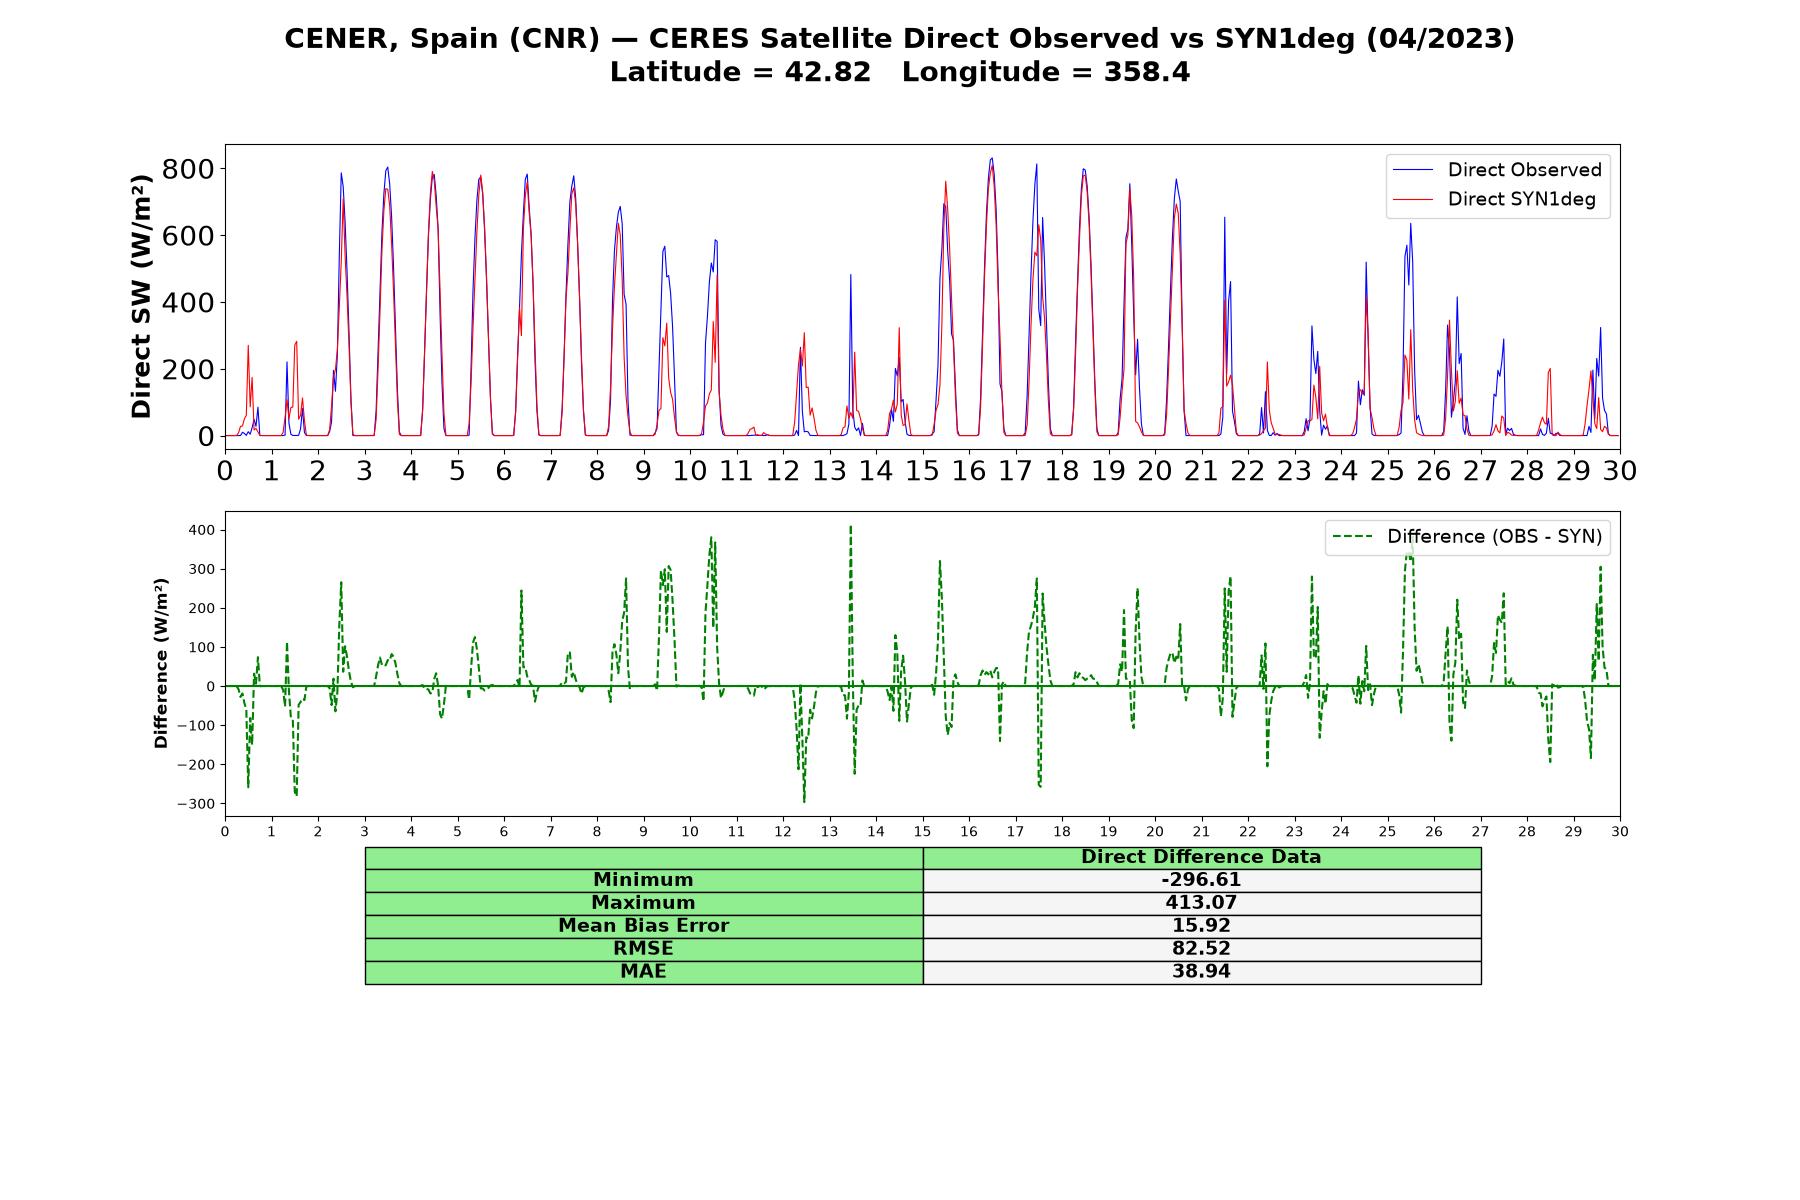Click the RMSE value 82.52 cell
The width and height of the screenshot is (1800, 1200).
(x=1202, y=949)
